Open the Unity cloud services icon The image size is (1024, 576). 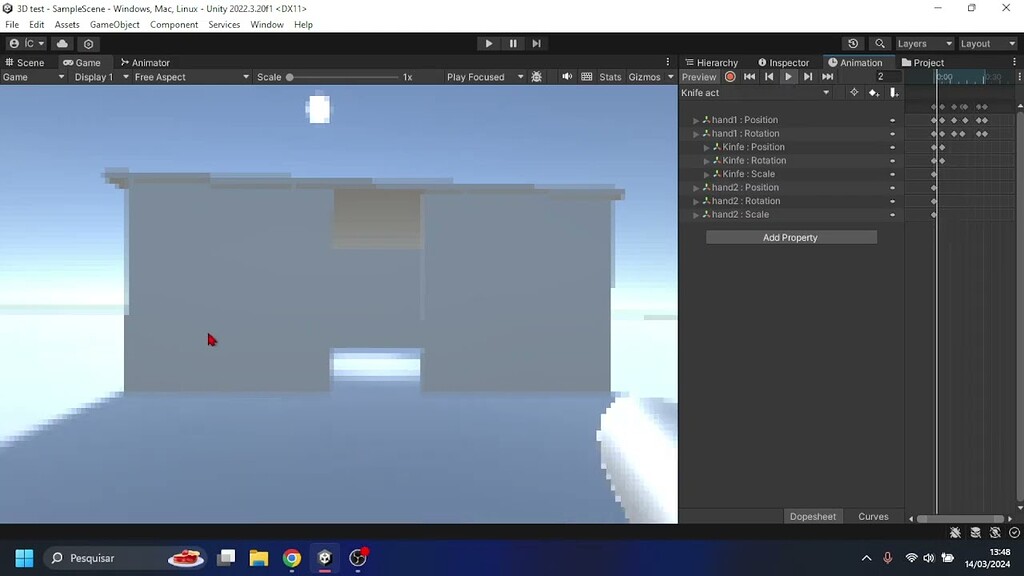click(60, 43)
